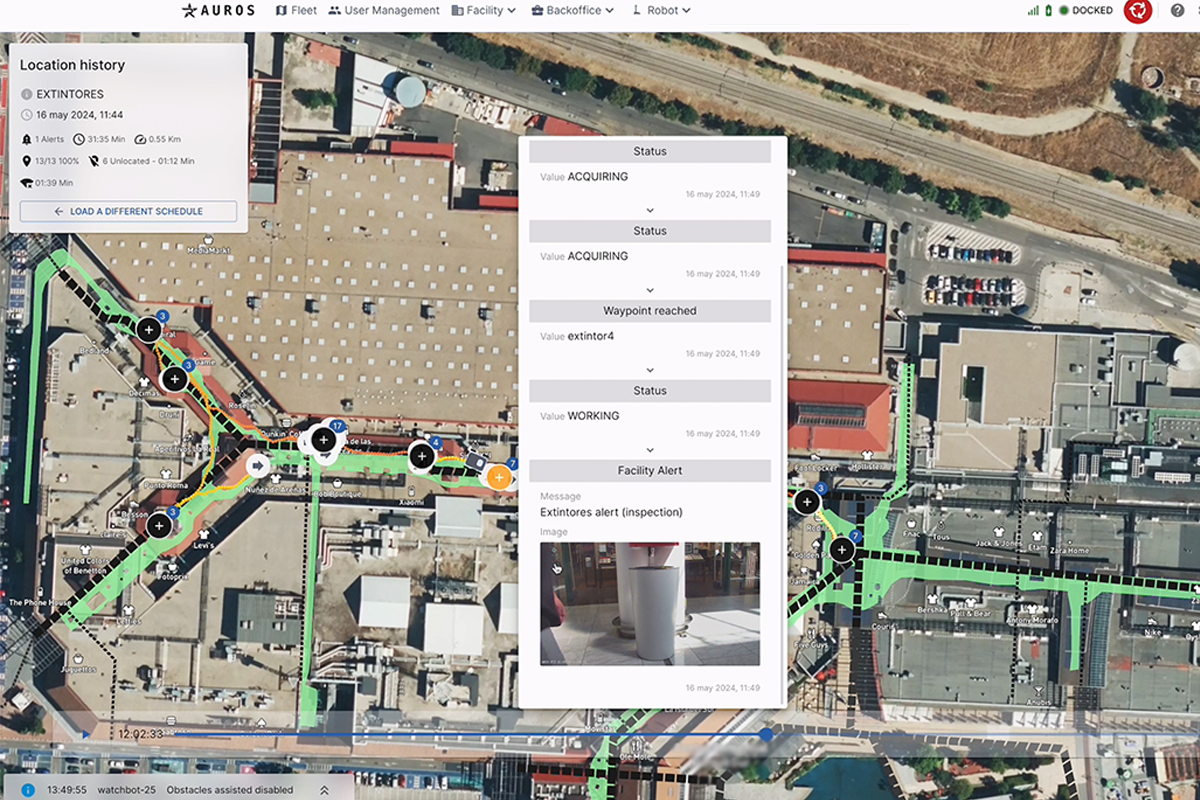The image size is (1200, 800).
Task: Expand the notification bar with double chevron
Action: (x=324, y=790)
